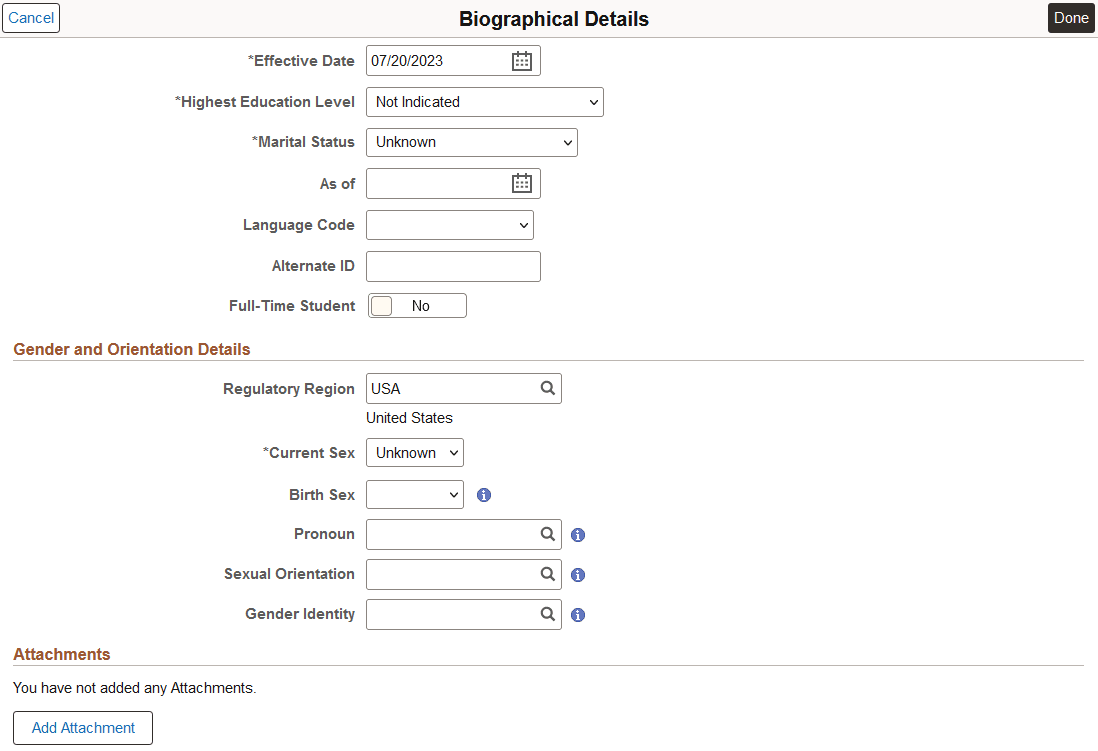Open the Highest Education Level dropdown
1098x751 pixels.
[x=484, y=101]
